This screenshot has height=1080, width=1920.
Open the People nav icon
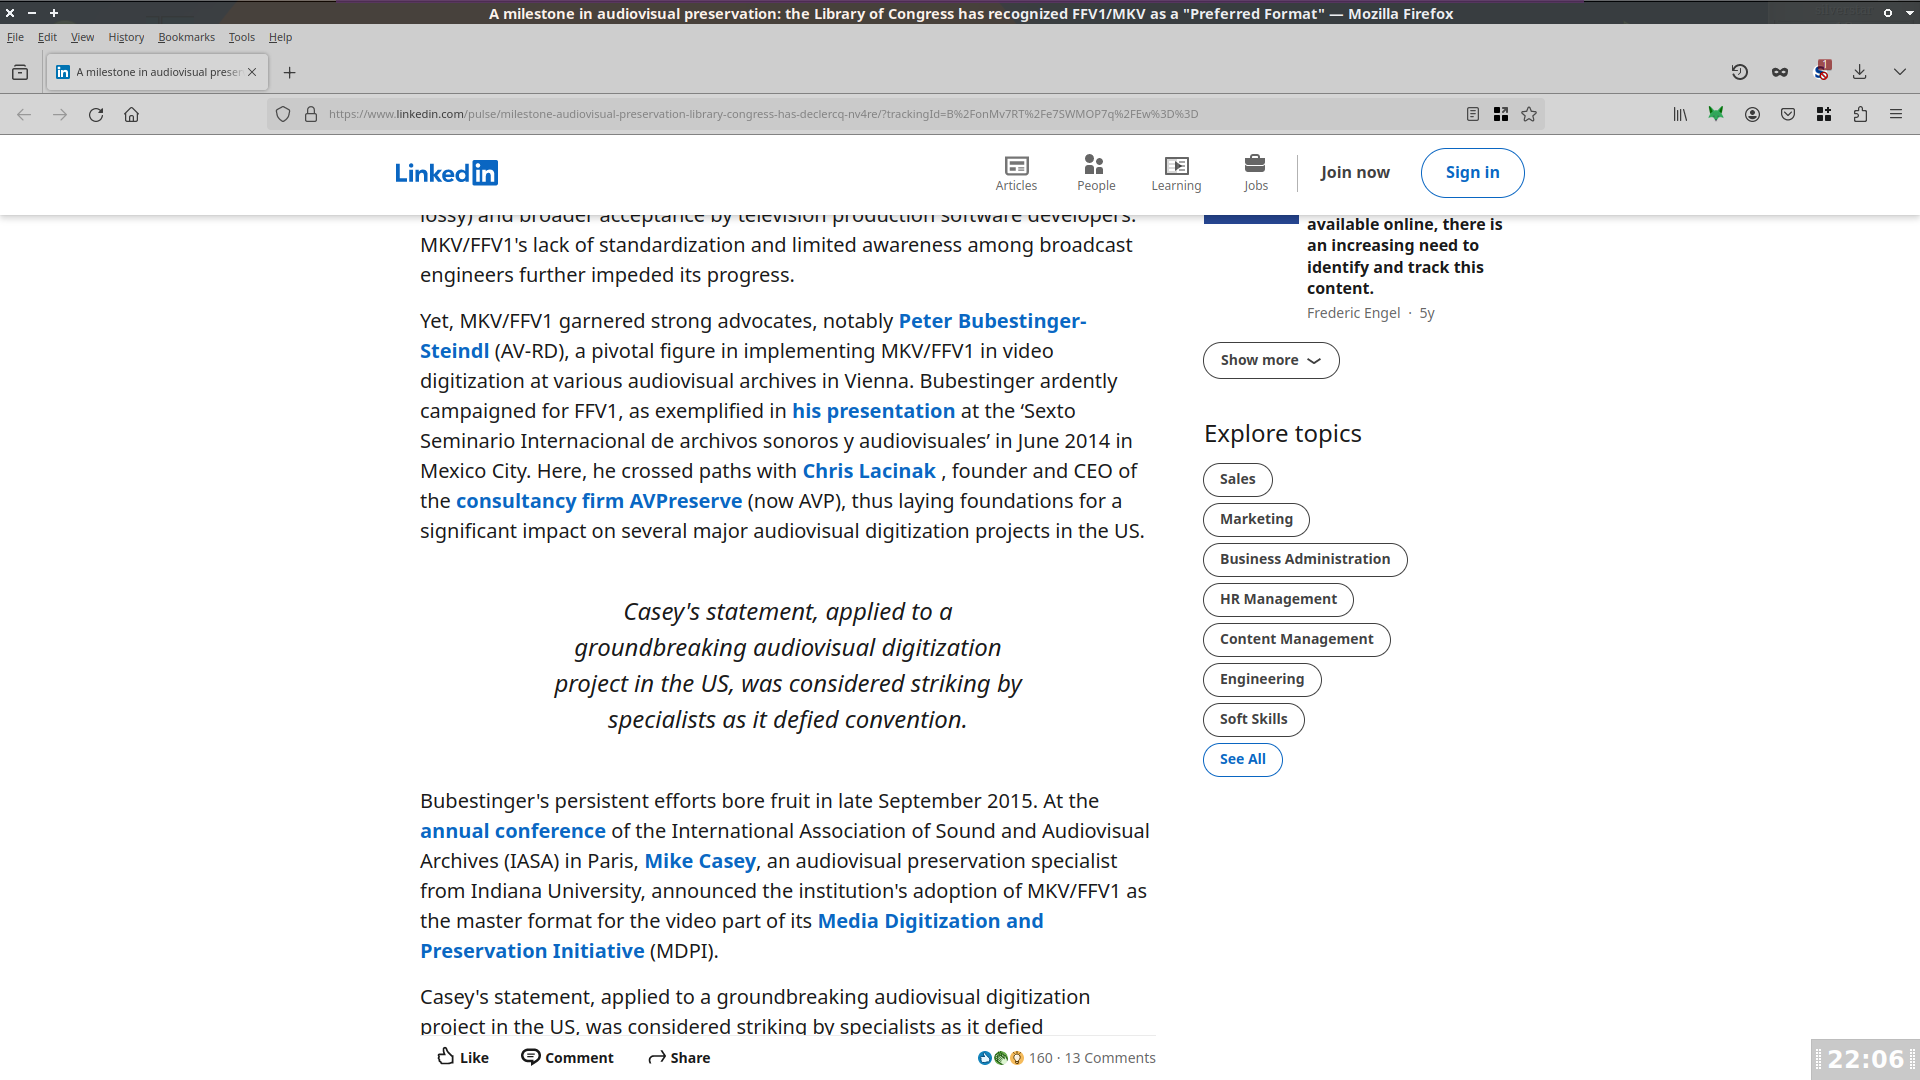pos(1095,166)
